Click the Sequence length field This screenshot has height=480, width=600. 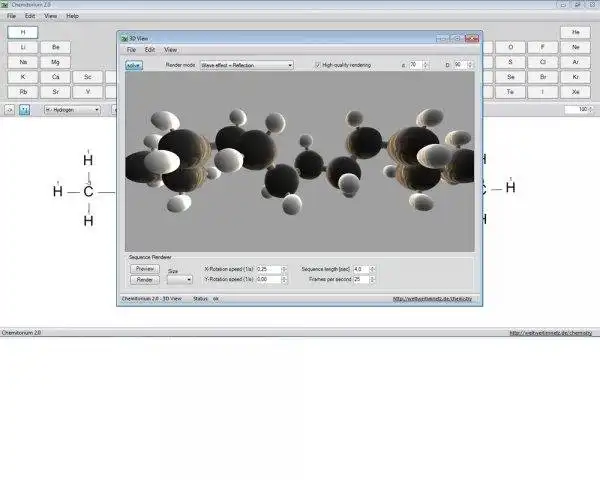(361, 269)
